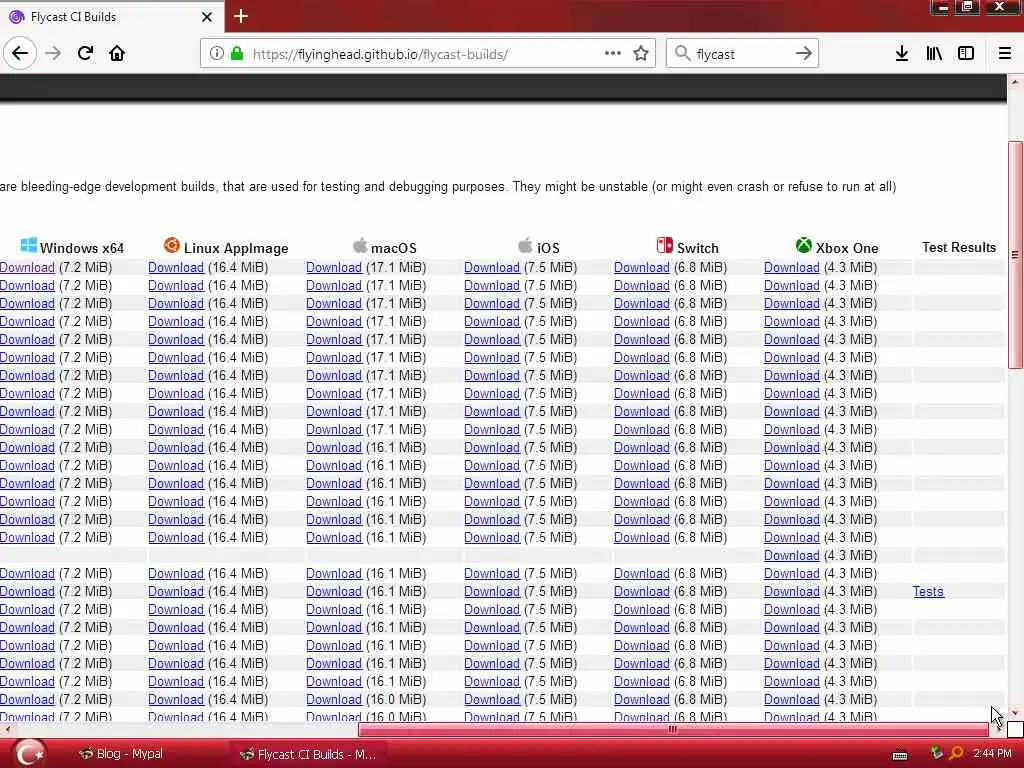Open a new browser tab

[x=241, y=16]
